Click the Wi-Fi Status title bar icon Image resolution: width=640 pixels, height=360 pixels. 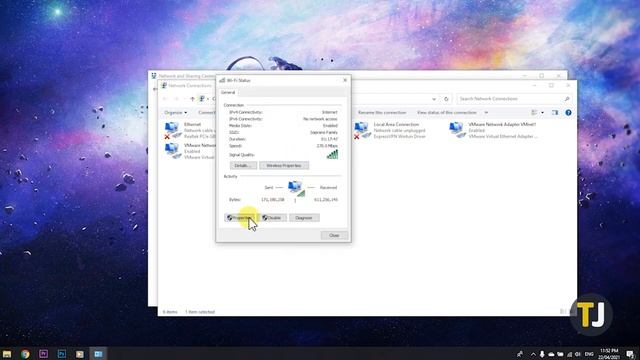(x=222, y=80)
